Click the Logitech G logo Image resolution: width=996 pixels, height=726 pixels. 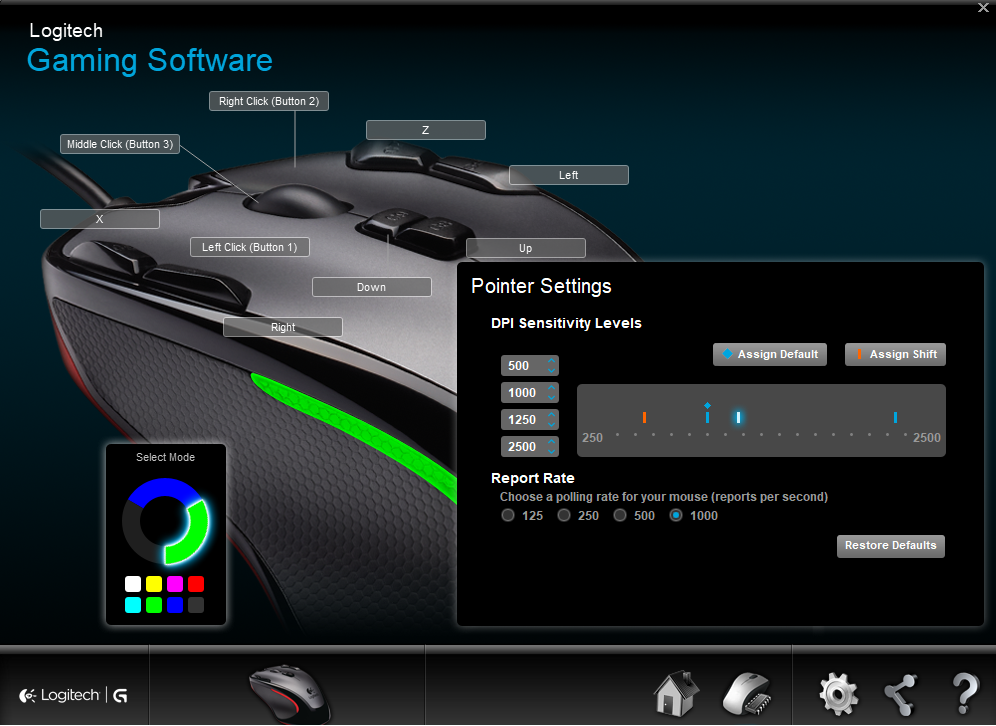tap(73, 696)
